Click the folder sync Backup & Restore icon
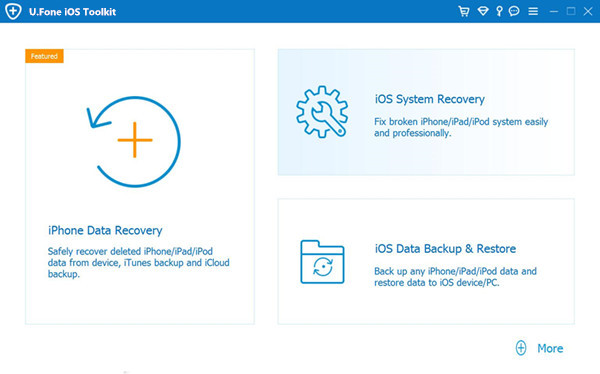Viewport: 600px width, 374px height. click(322, 262)
